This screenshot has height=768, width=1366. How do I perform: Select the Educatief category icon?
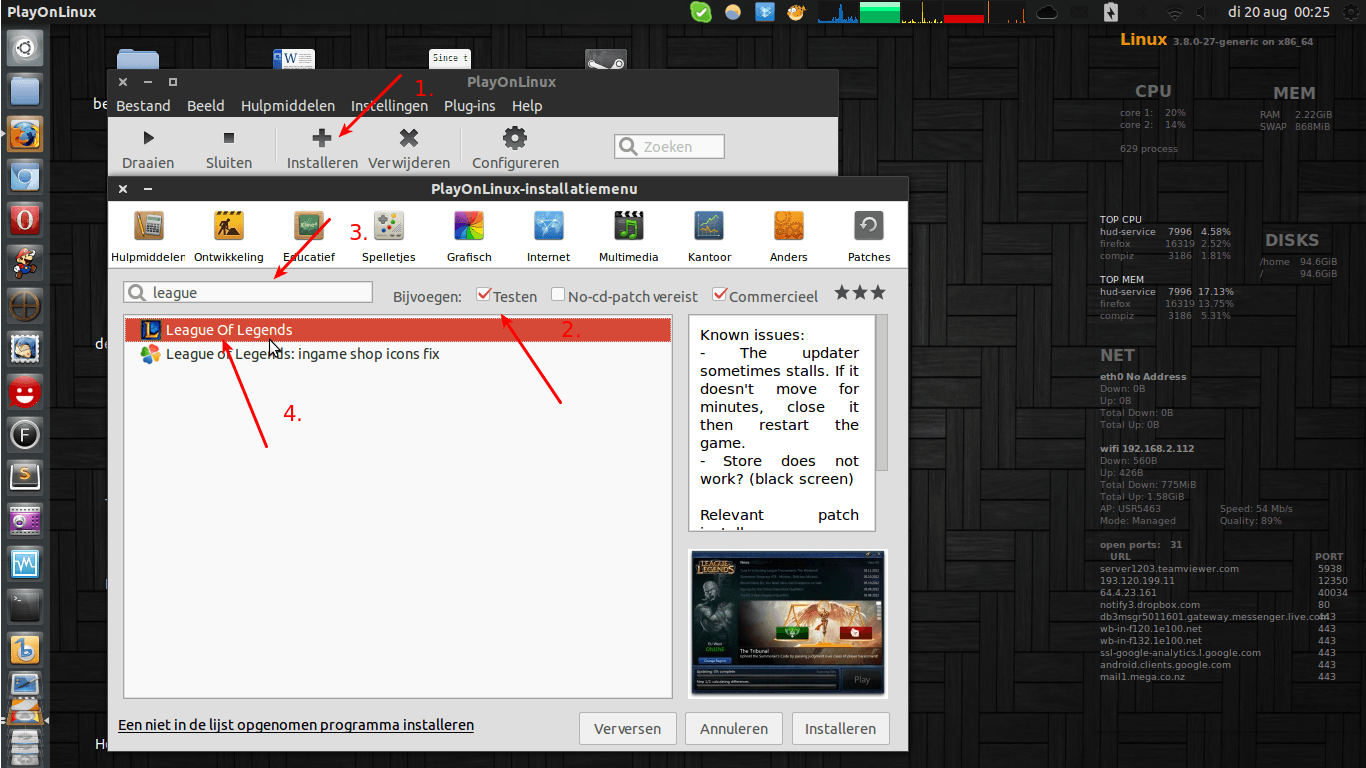(x=309, y=226)
